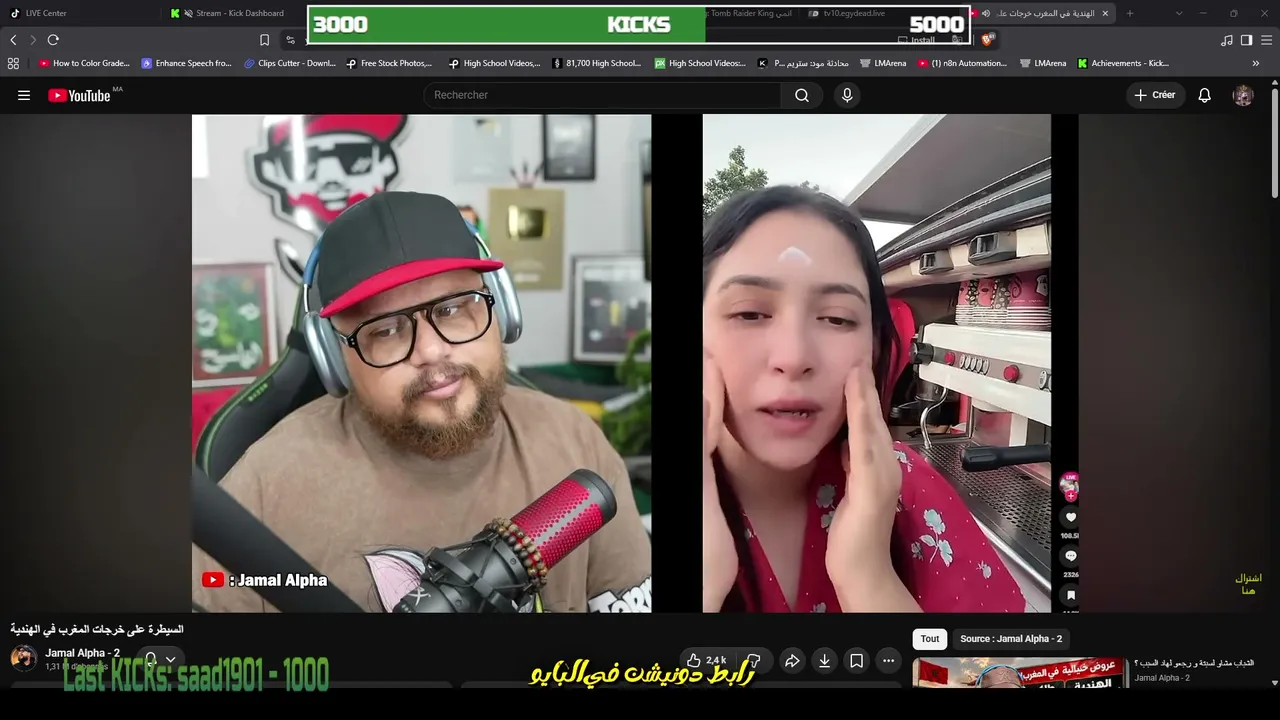Close the active YouTube tab
This screenshot has height=720, width=1280.
(x=1107, y=13)
